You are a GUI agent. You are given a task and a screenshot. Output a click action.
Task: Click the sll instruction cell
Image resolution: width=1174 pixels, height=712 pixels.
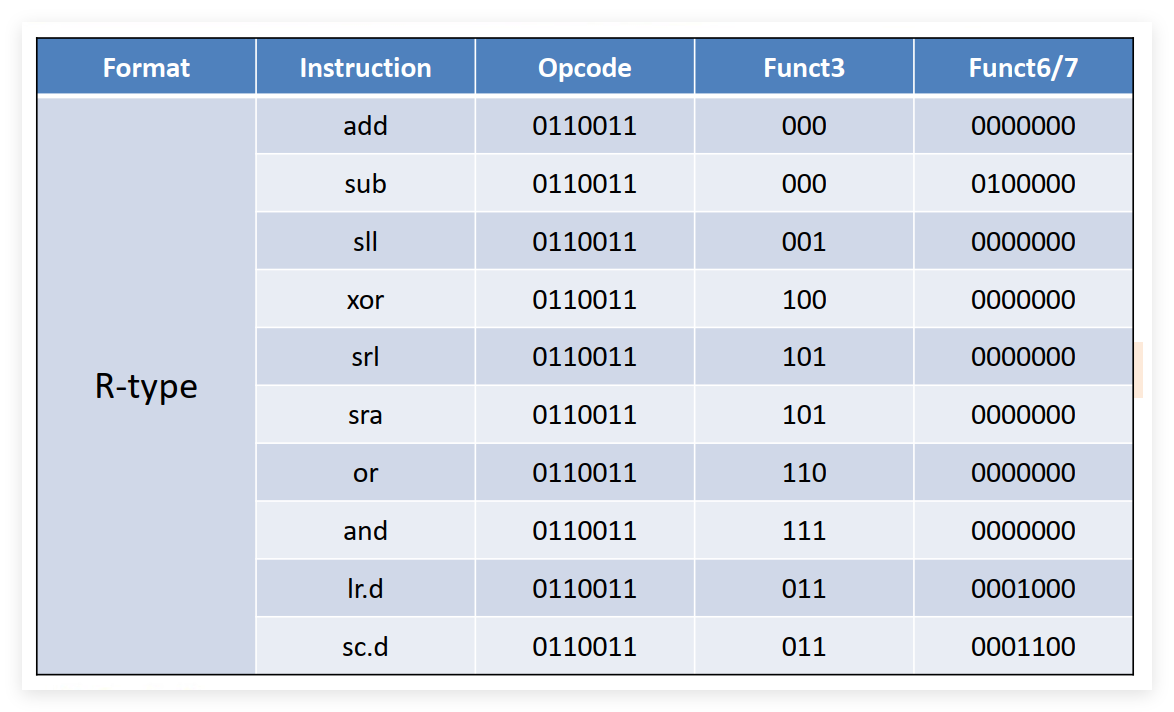[365, 241]
